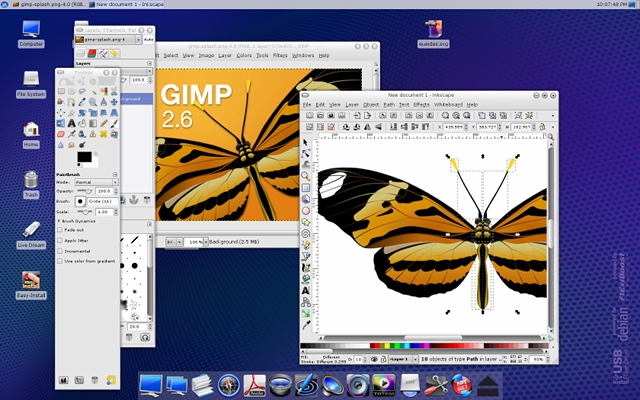The image size is (640, 400).
Task: Click the Circle (11) brush name button
Action: 102,201
